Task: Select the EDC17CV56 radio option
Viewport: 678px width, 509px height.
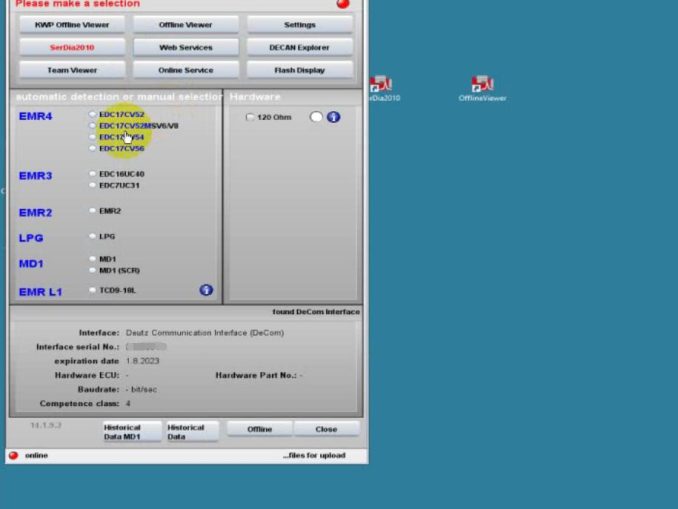Action: (92, 148)
